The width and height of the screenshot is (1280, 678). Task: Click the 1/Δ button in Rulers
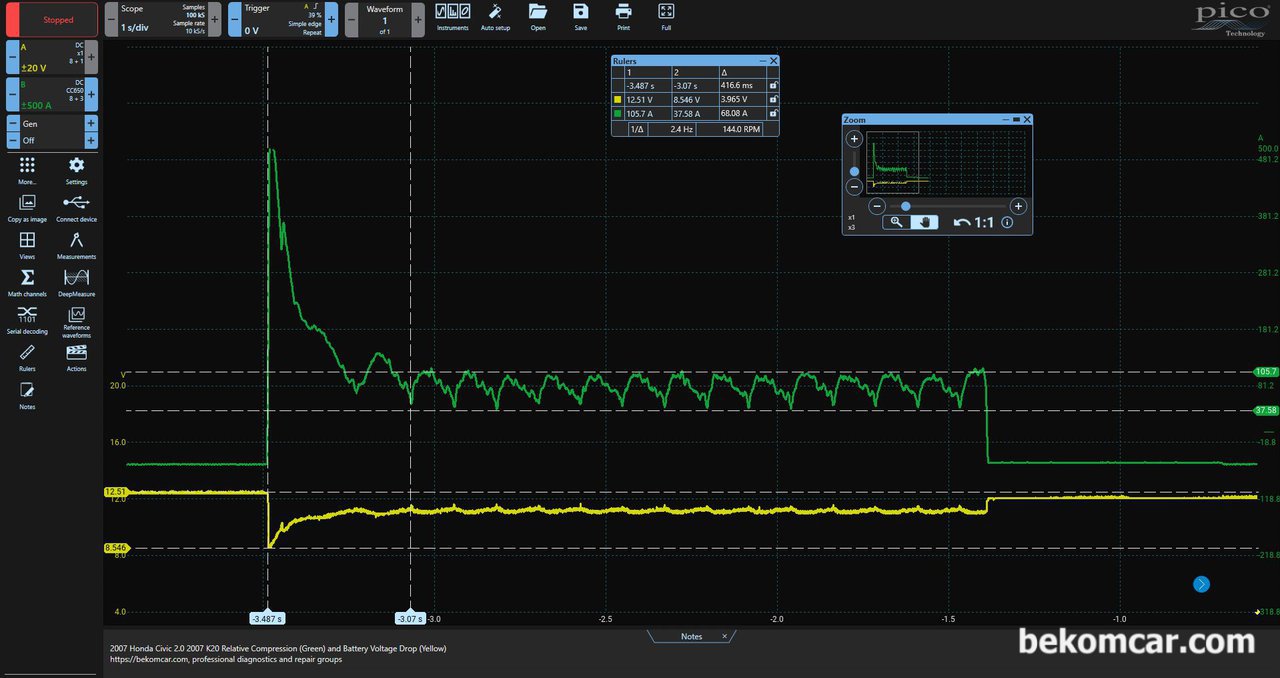point(636,129)
